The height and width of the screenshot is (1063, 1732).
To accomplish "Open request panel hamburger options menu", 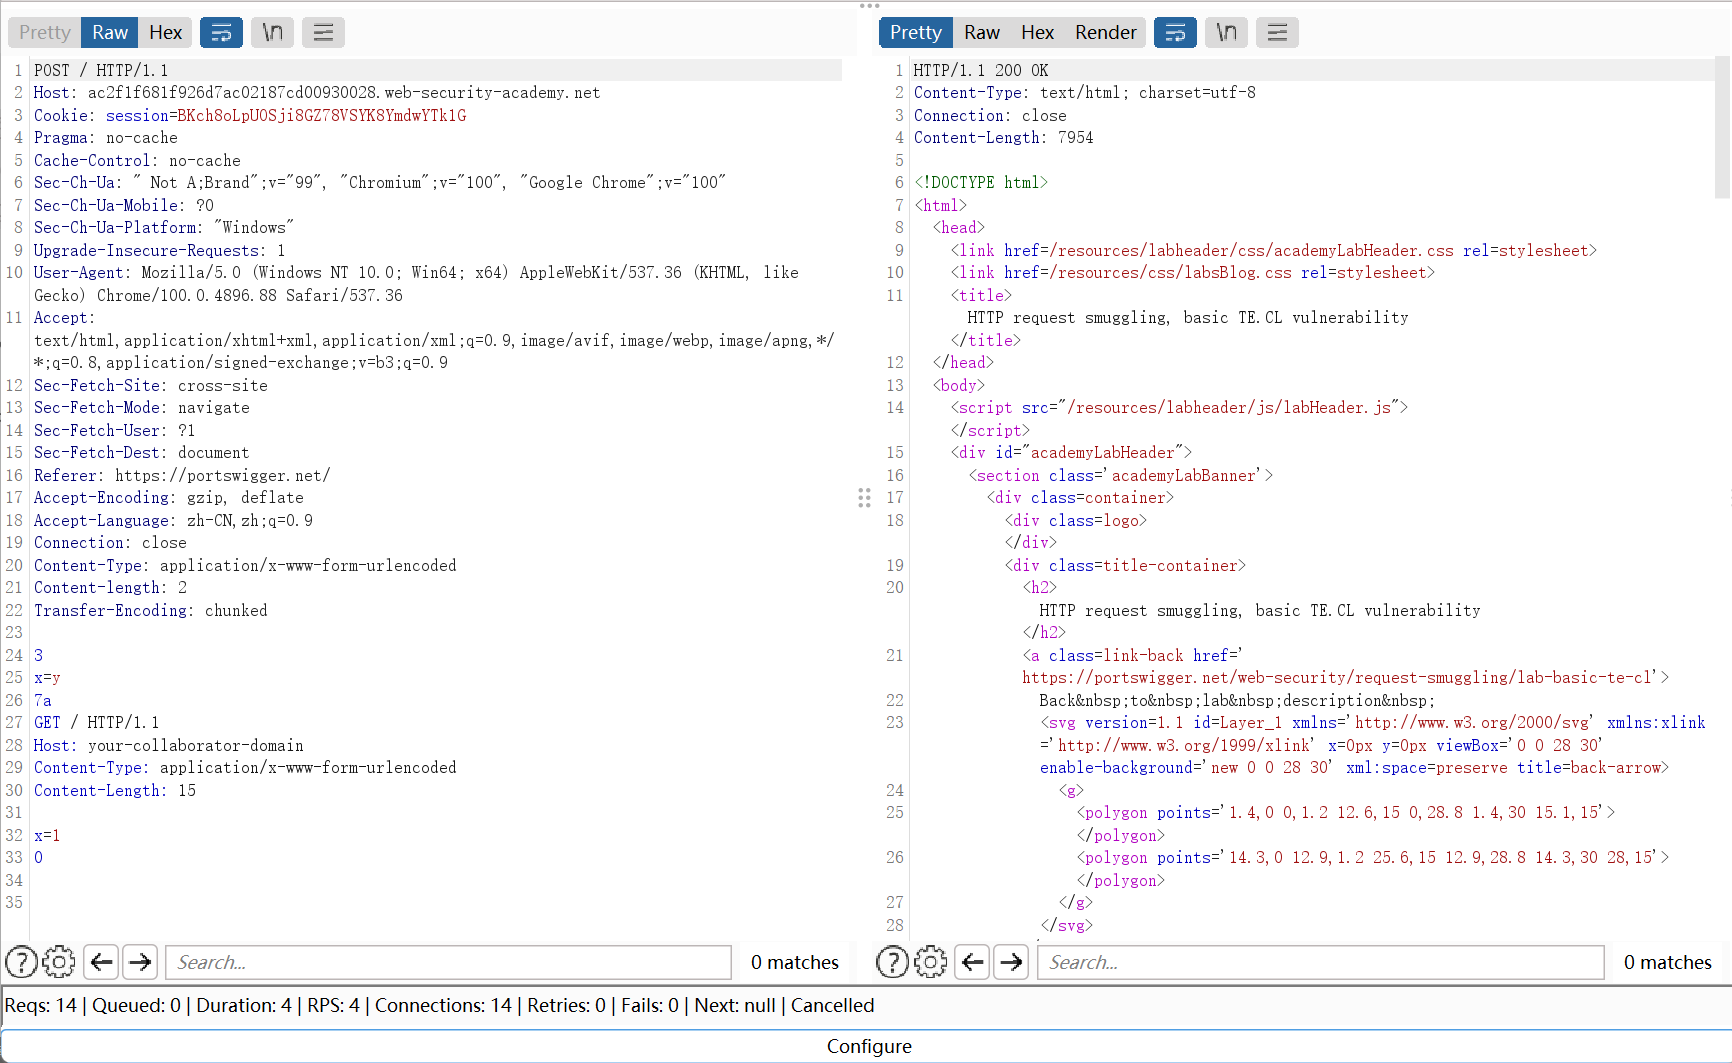I will [323, 32].
